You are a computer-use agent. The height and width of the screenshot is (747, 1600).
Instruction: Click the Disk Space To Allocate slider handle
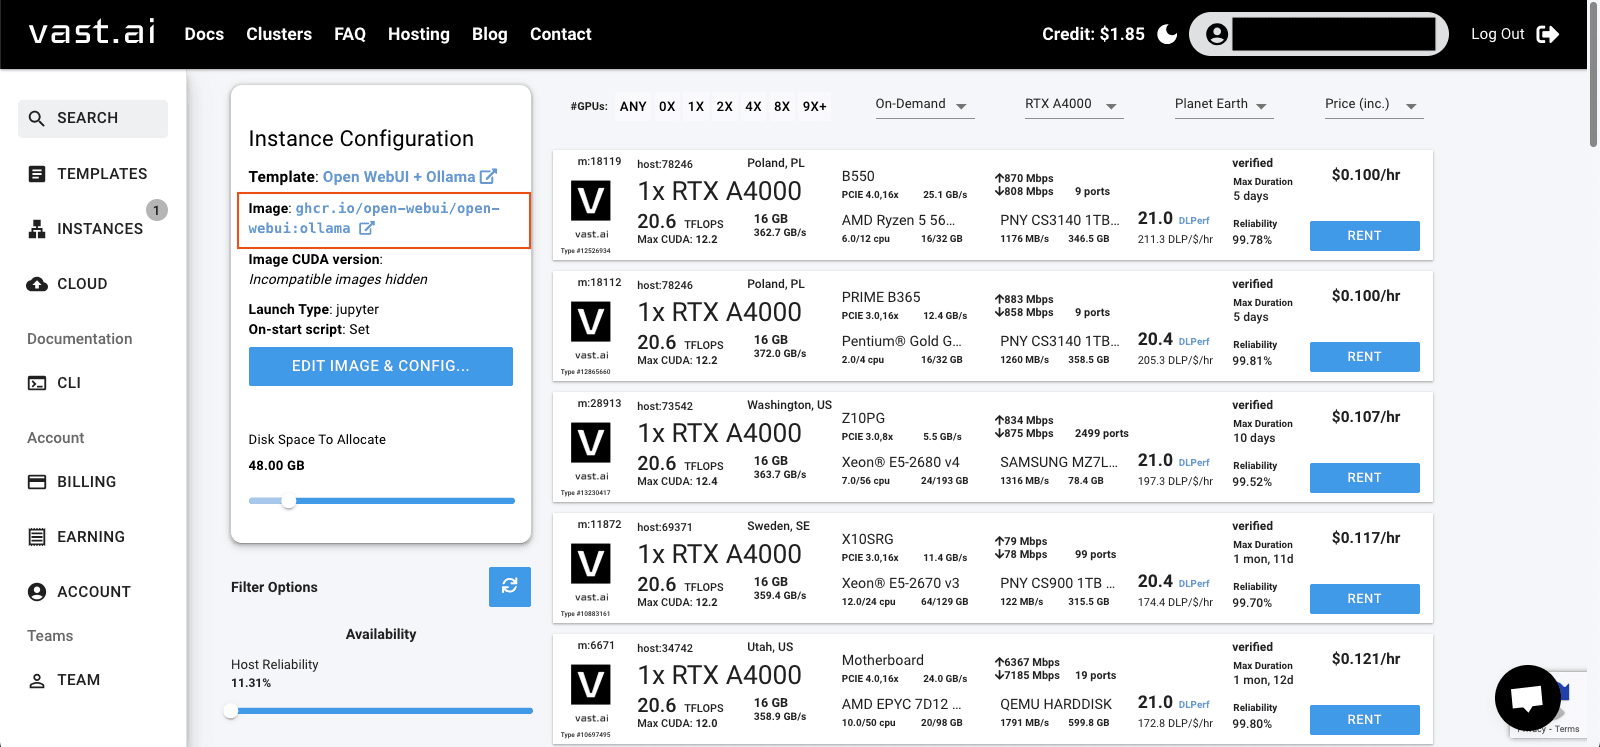tap(289, 501)
